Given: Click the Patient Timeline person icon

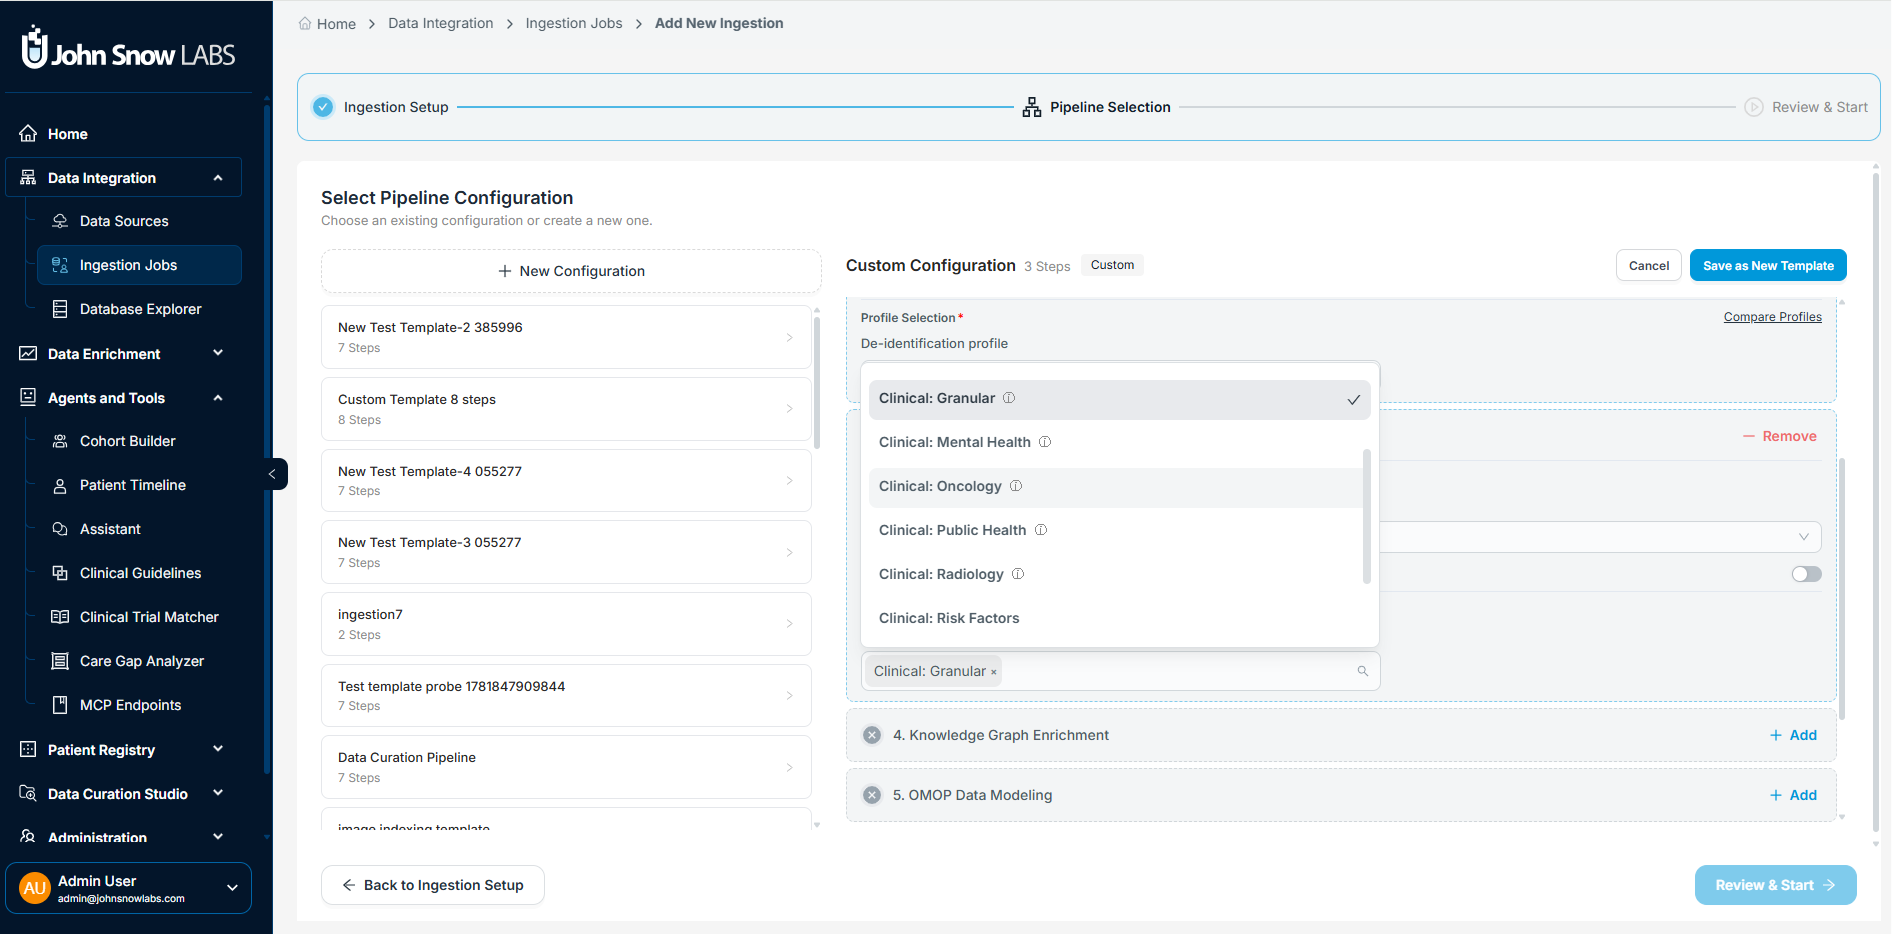Looking at the screenshot, I should (60, 485).
